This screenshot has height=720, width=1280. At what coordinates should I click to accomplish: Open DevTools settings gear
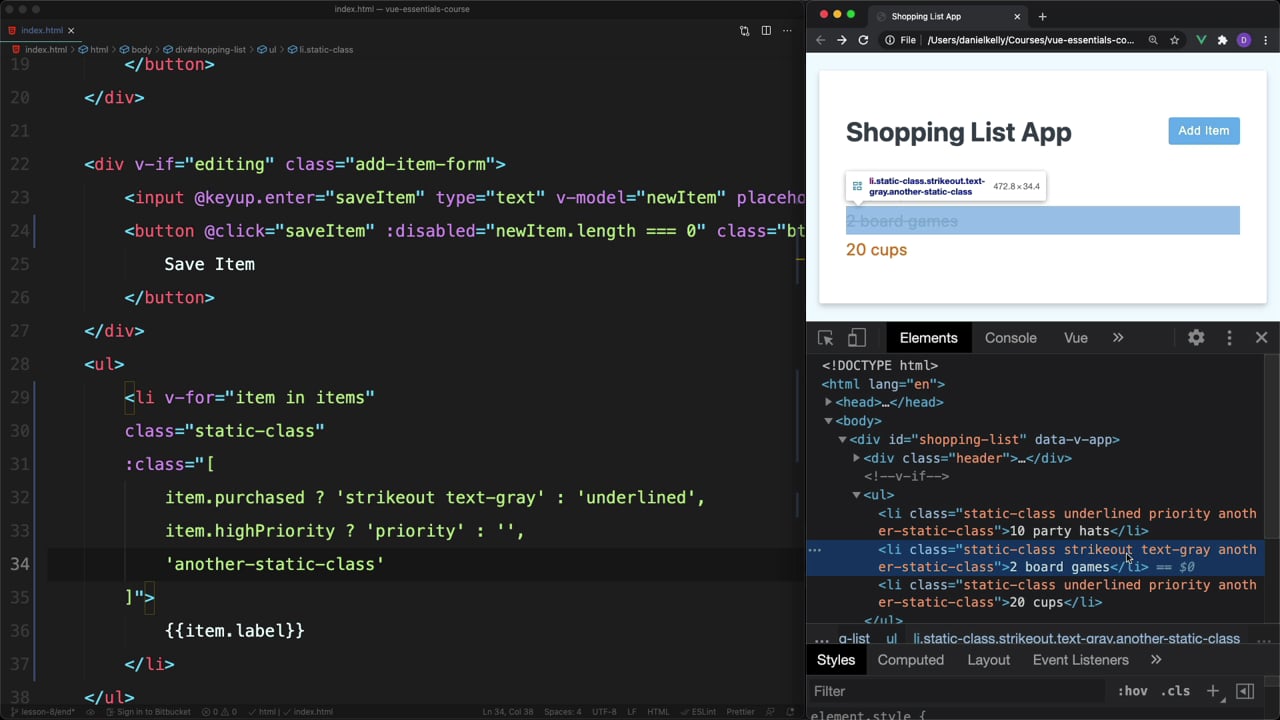pyautogui.click(x=1196, y=338)
